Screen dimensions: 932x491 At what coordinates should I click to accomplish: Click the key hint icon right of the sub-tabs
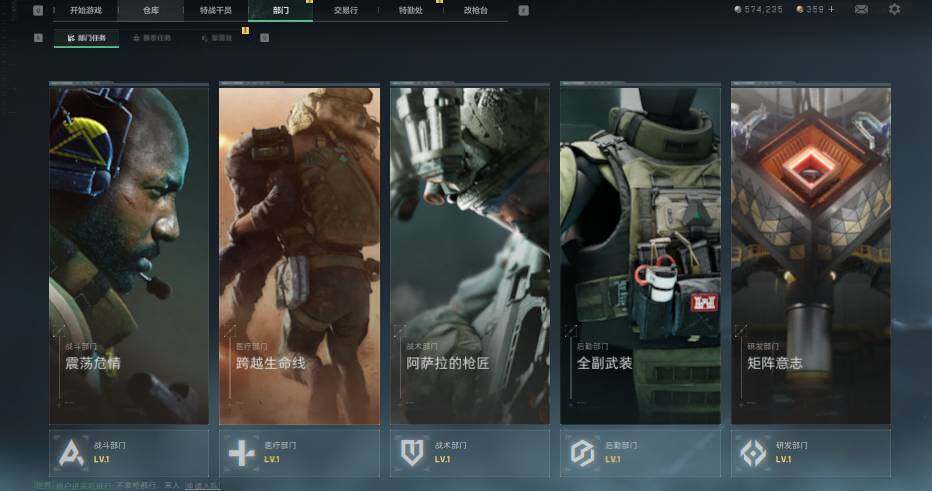point(265,38)
